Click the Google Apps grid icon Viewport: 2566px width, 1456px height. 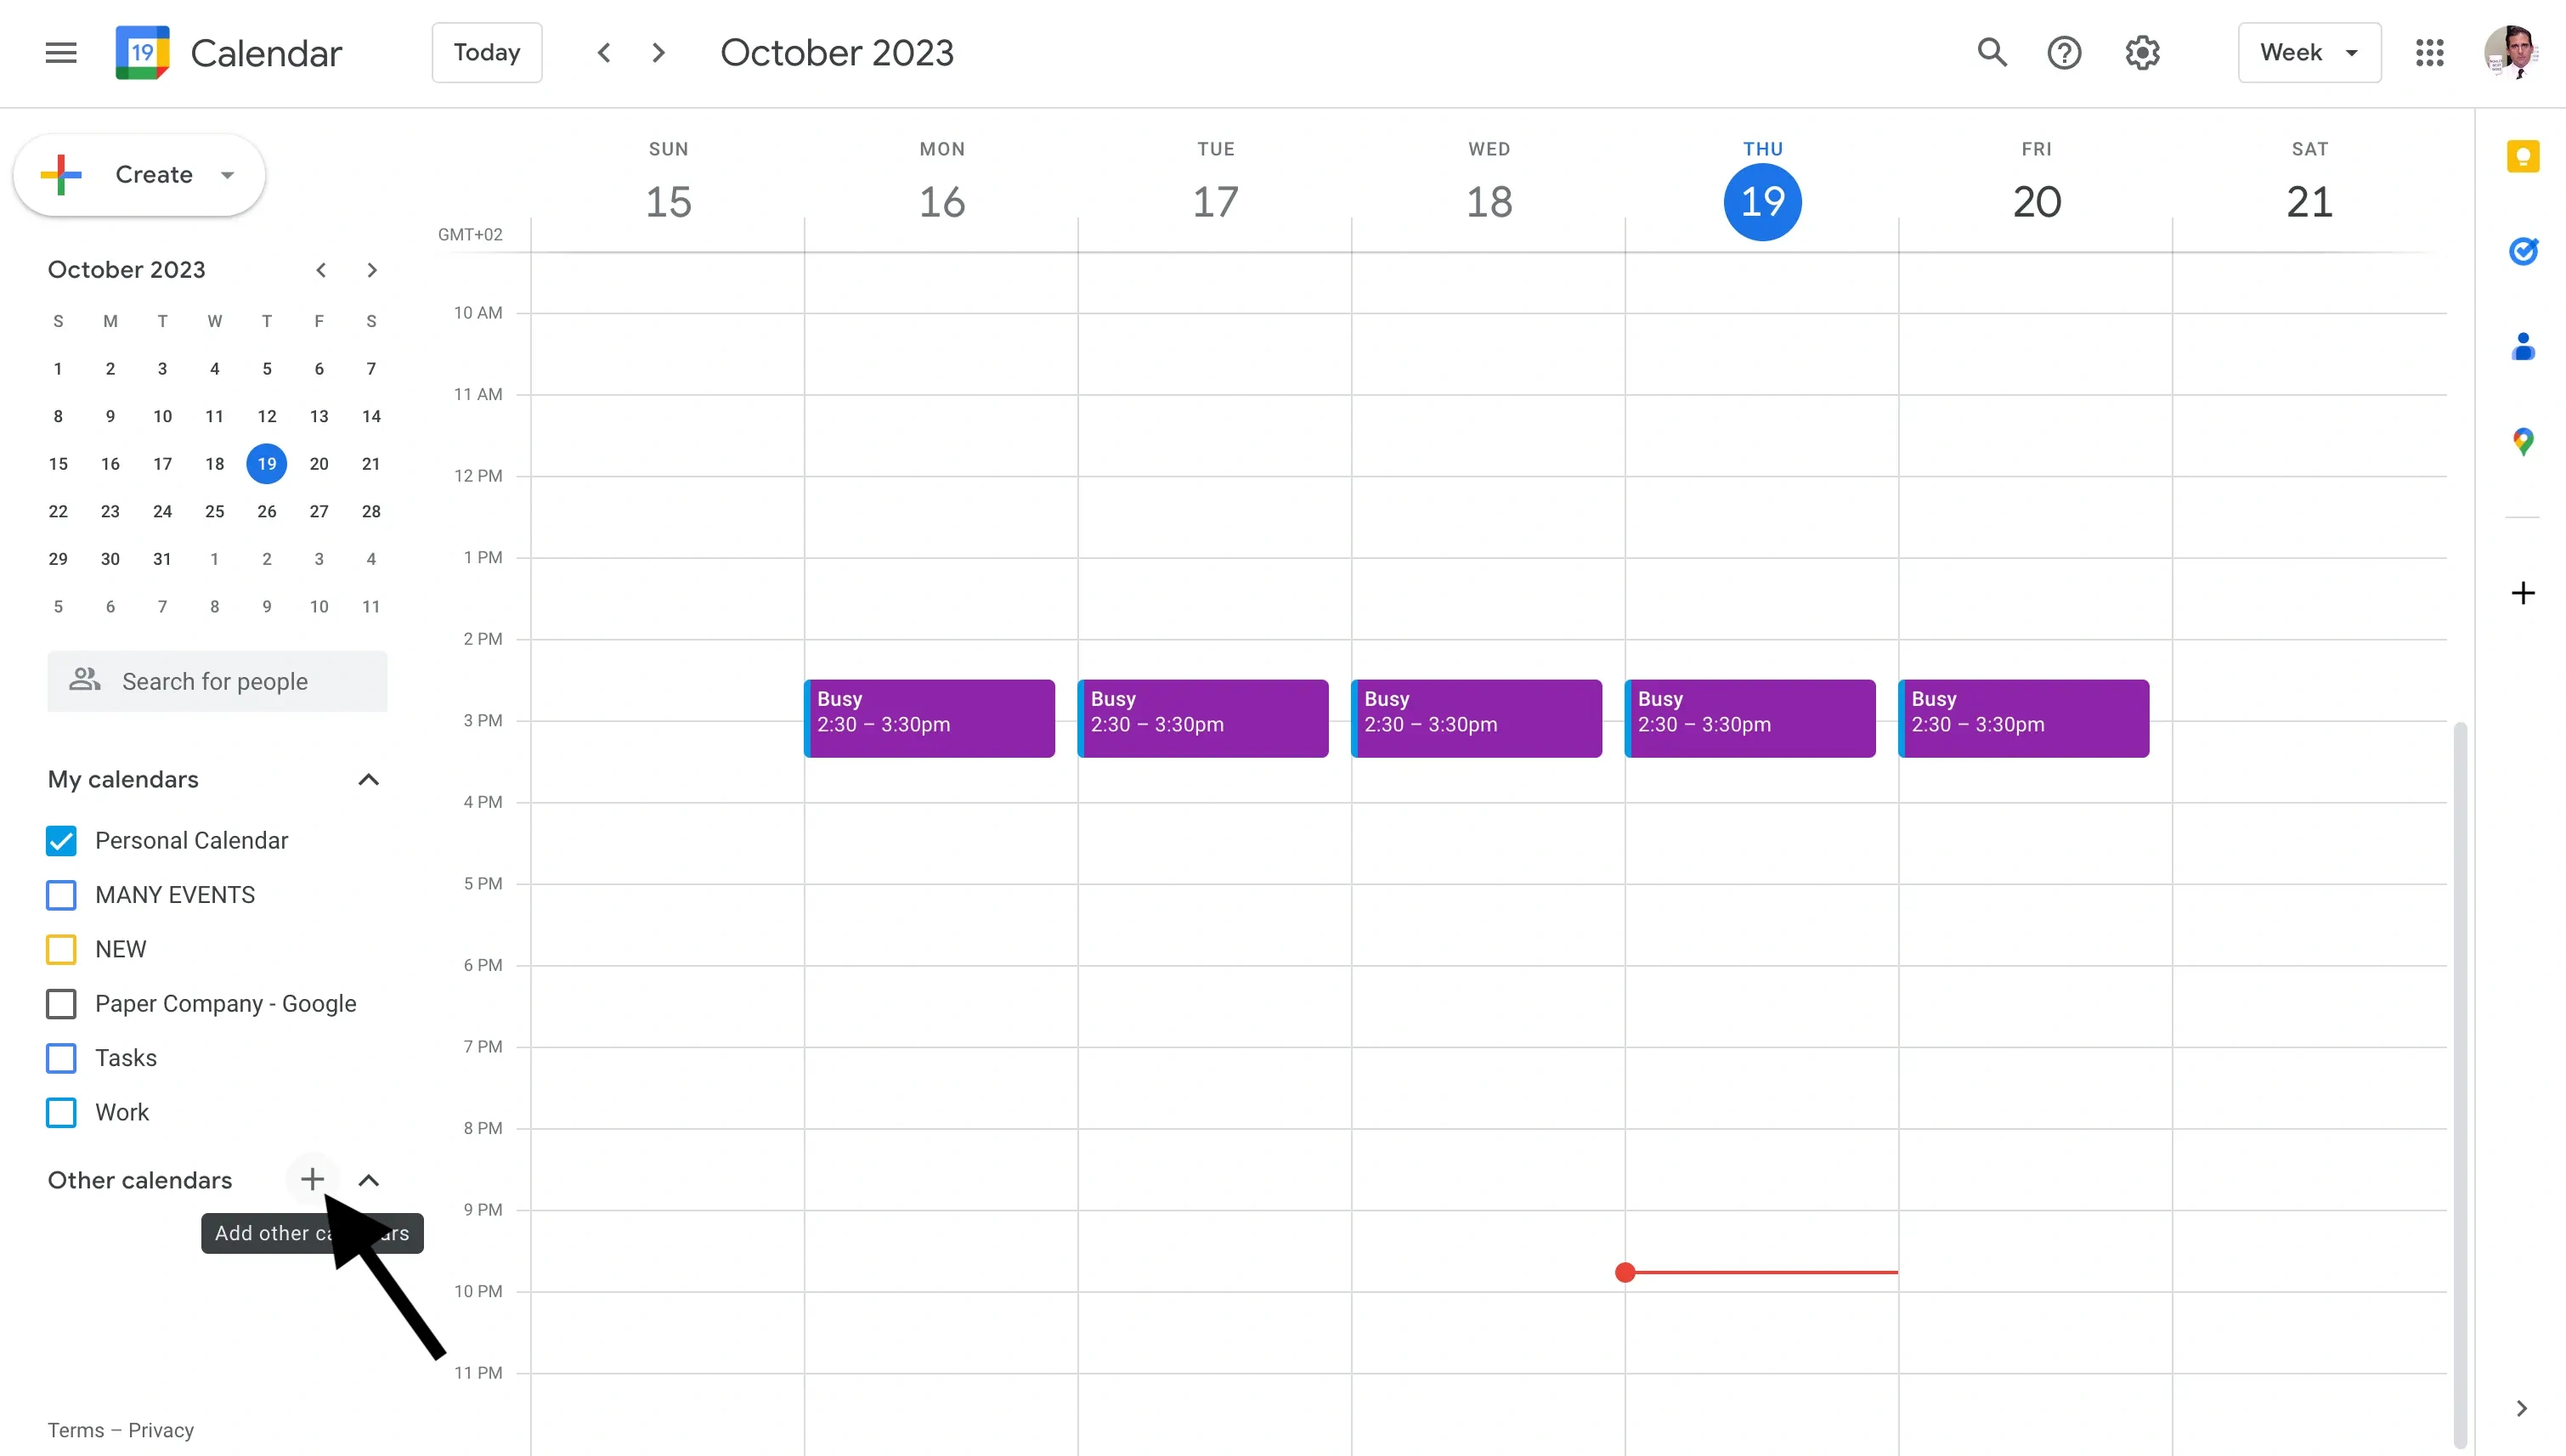pyautogui.click(x=2428, y=53)
